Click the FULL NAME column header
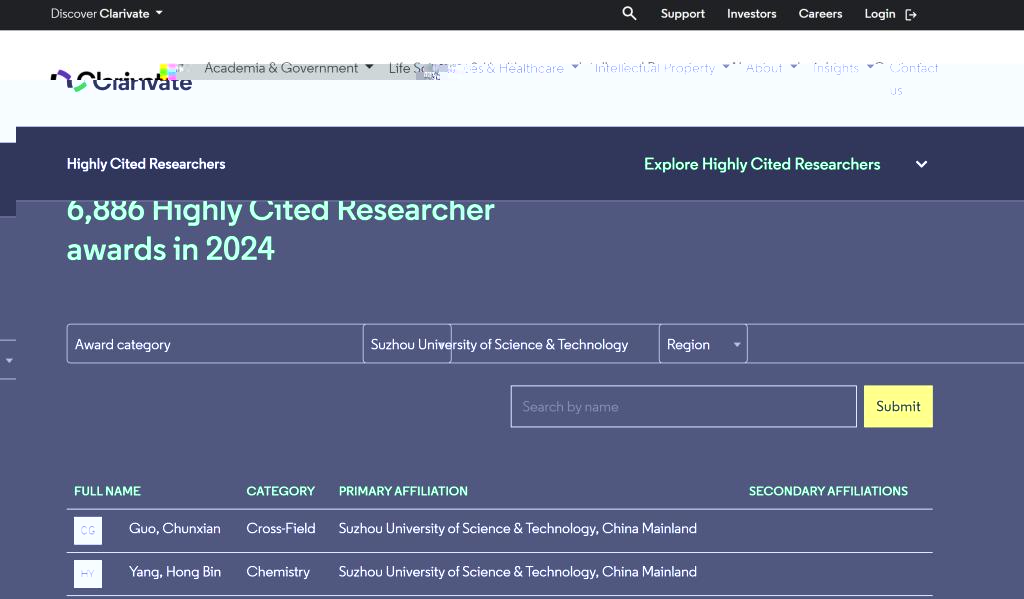The height and width of the screenshot is (599, 1024). (x=107, y=491)
